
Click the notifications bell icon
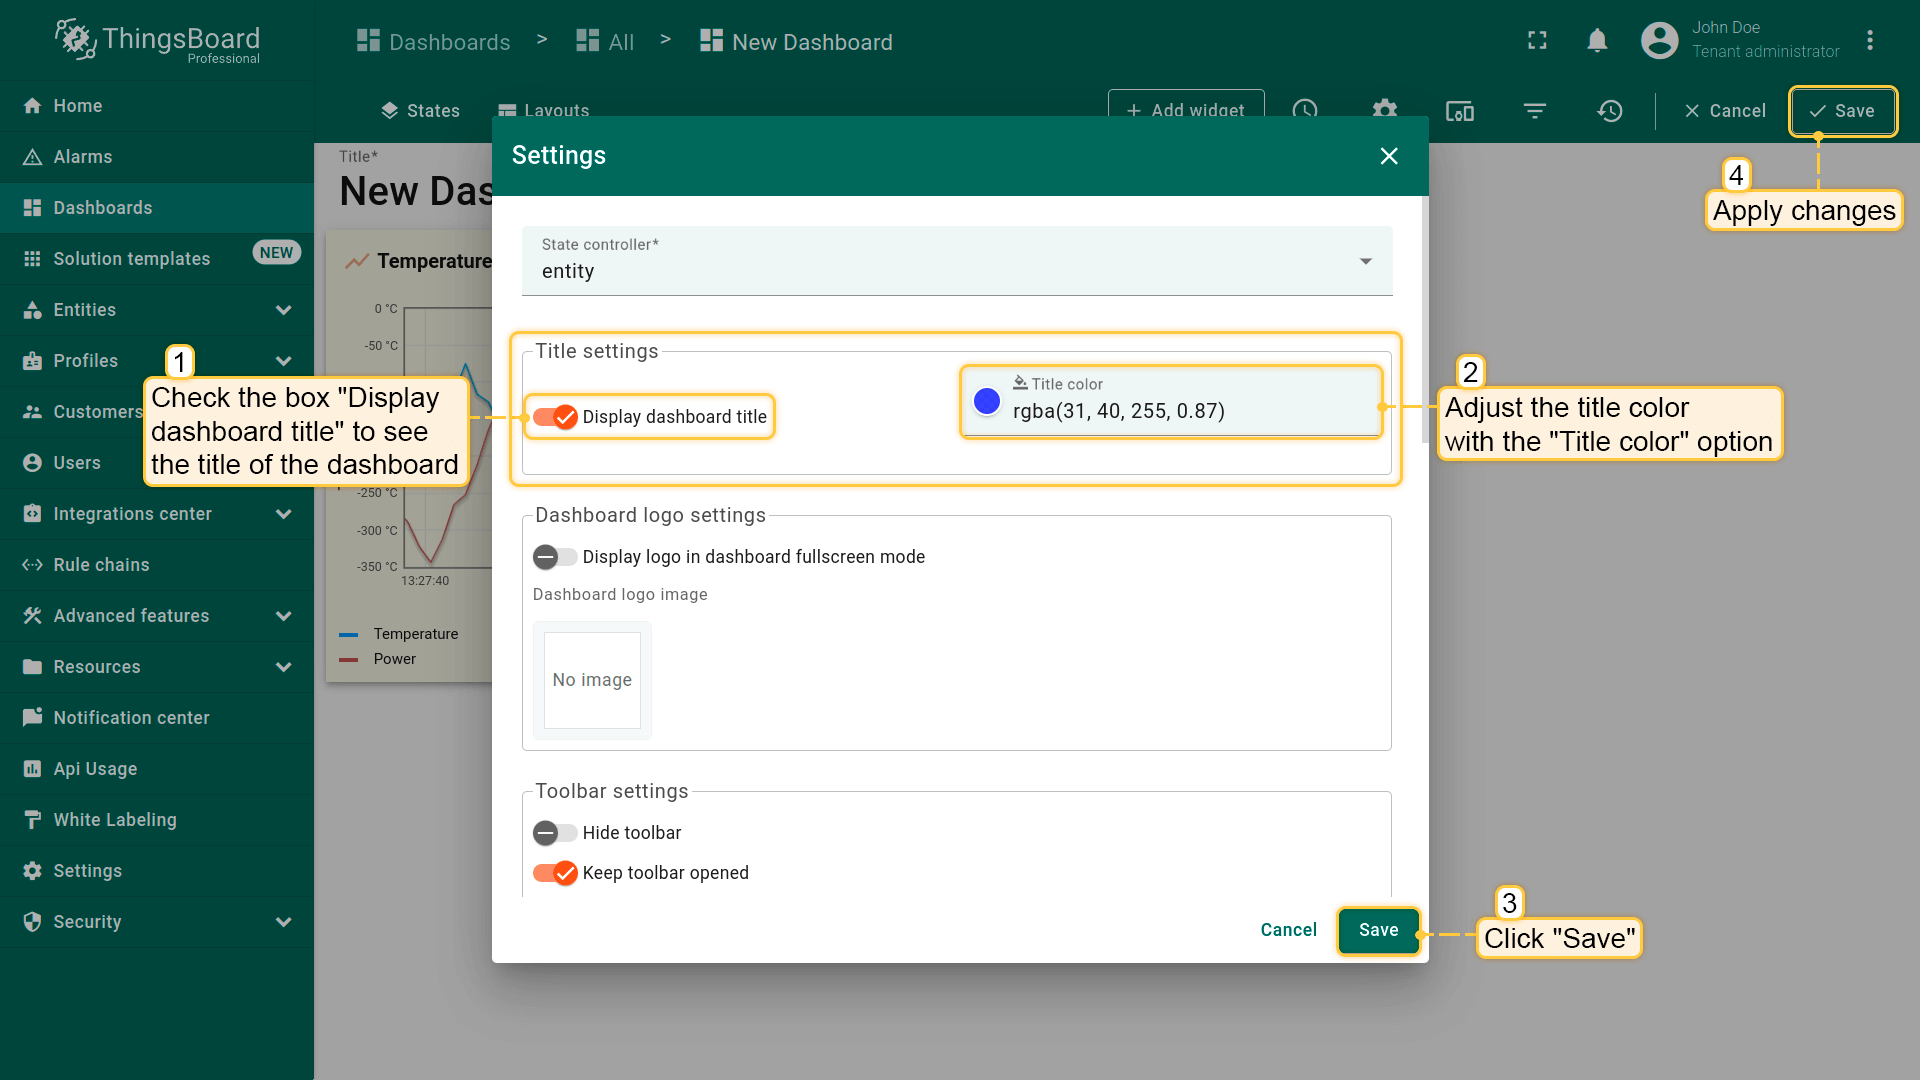pos(1597,41)
